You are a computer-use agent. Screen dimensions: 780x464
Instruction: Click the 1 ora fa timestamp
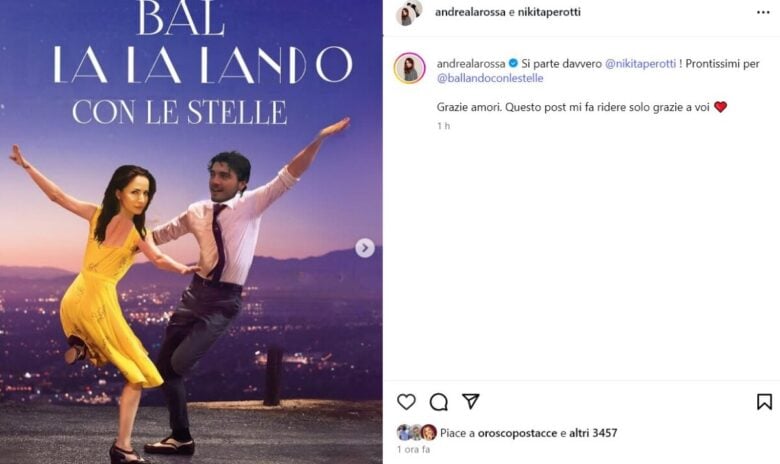click(x=413, y=450)
